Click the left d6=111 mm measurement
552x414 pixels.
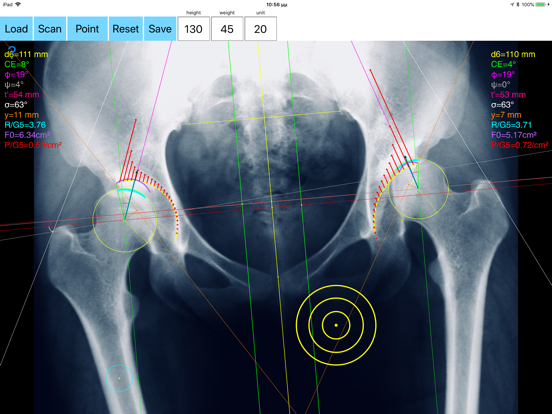pyautogui.click(x=26, y=54)
